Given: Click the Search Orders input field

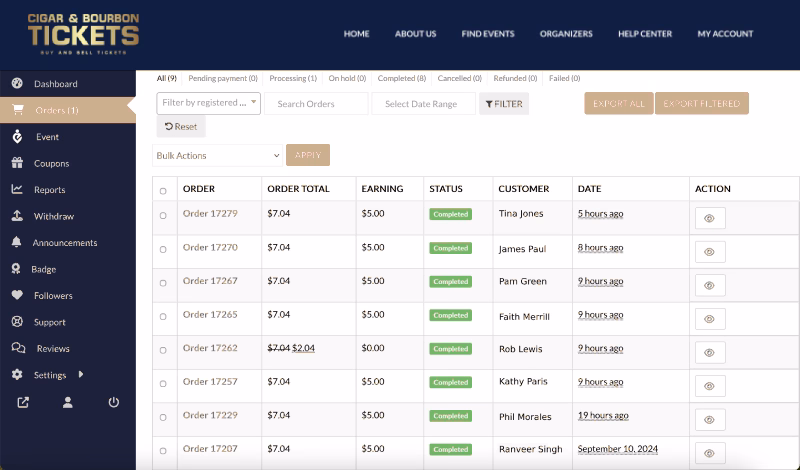Looking at the screenshot, I should pos(316,104).
